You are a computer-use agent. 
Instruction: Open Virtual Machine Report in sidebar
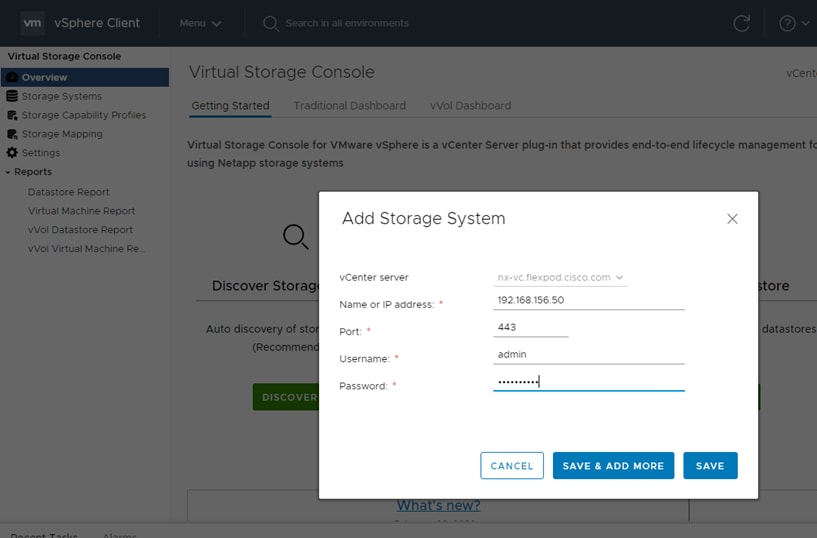(81, 211)
